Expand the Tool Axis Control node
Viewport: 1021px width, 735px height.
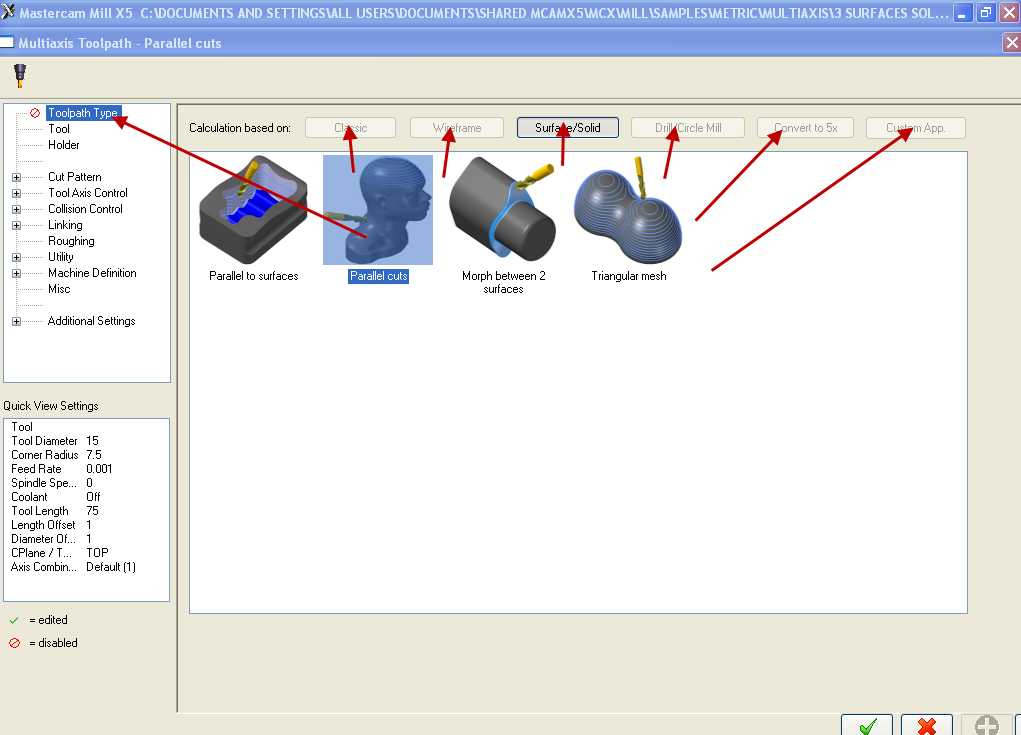click(16, 193)
